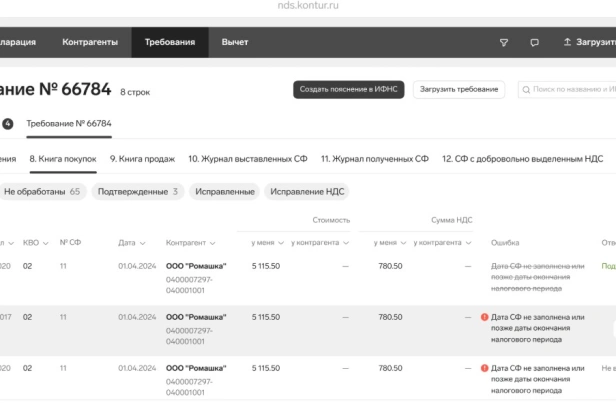Expand the Контрагент column dropdown
Image resolution: width=616 pixels, height=405 pixels.
point(213,243)
